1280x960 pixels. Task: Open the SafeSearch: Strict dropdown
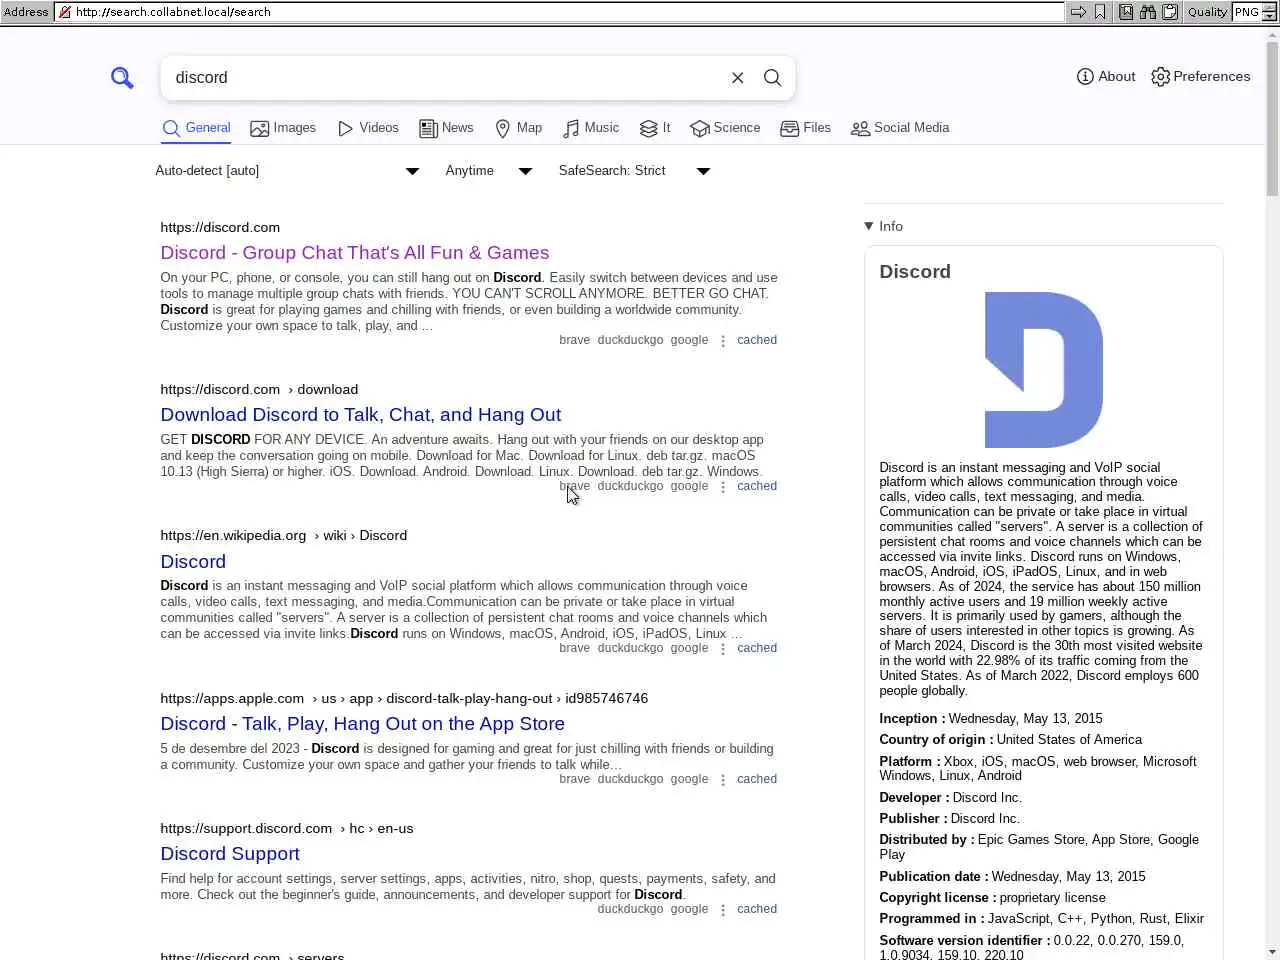click(634, 171)
